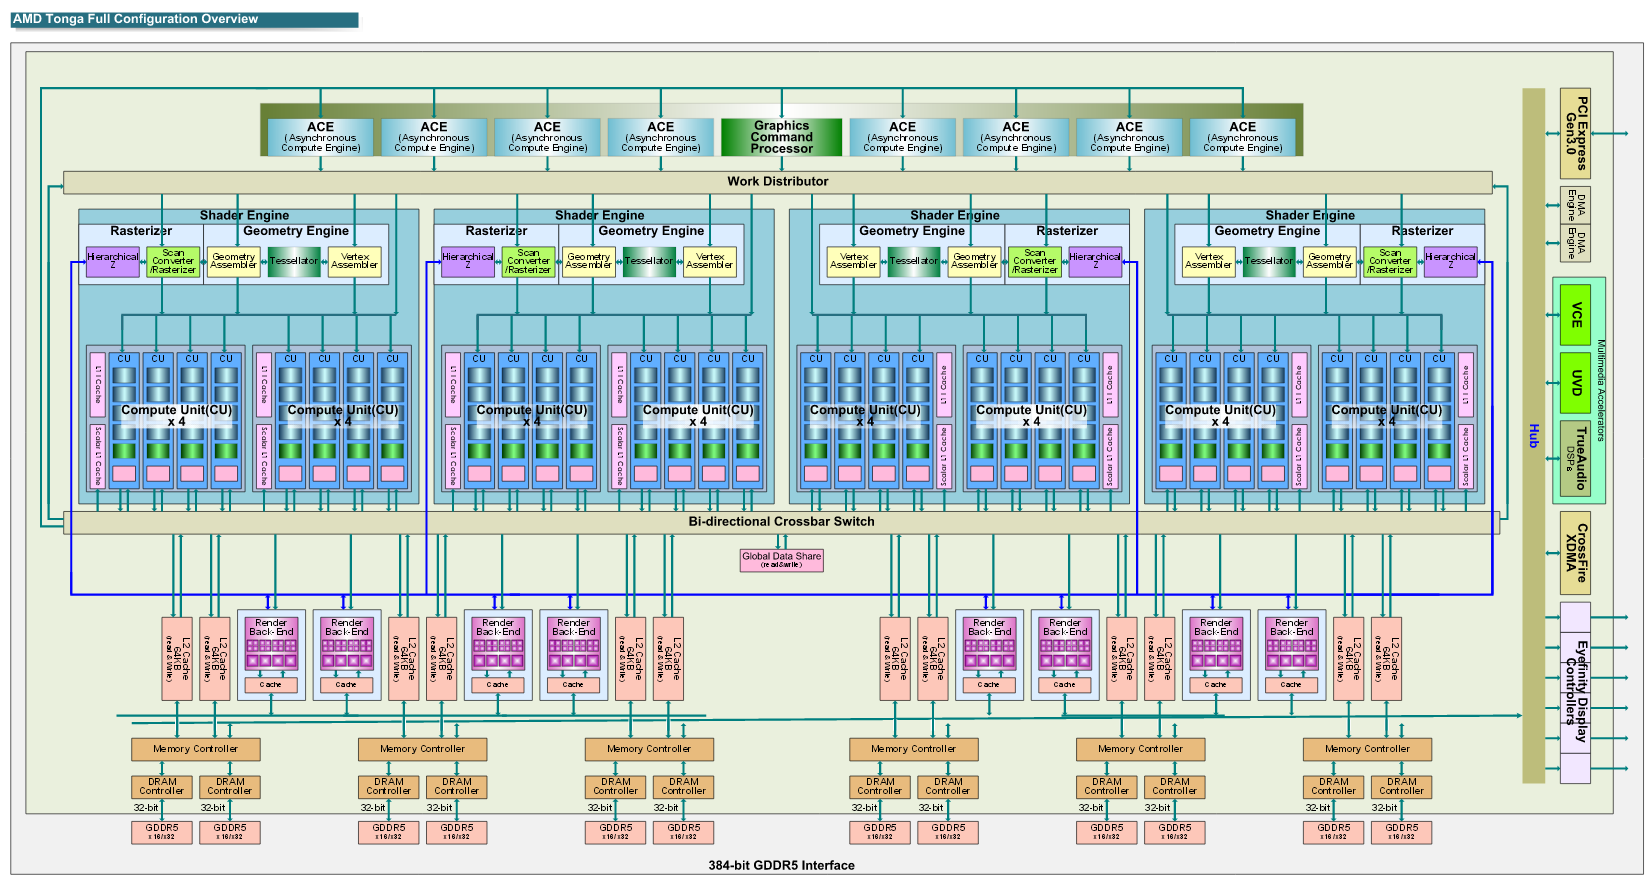
Task: Click the vertical Hub bar
Action: point(1533,436)
